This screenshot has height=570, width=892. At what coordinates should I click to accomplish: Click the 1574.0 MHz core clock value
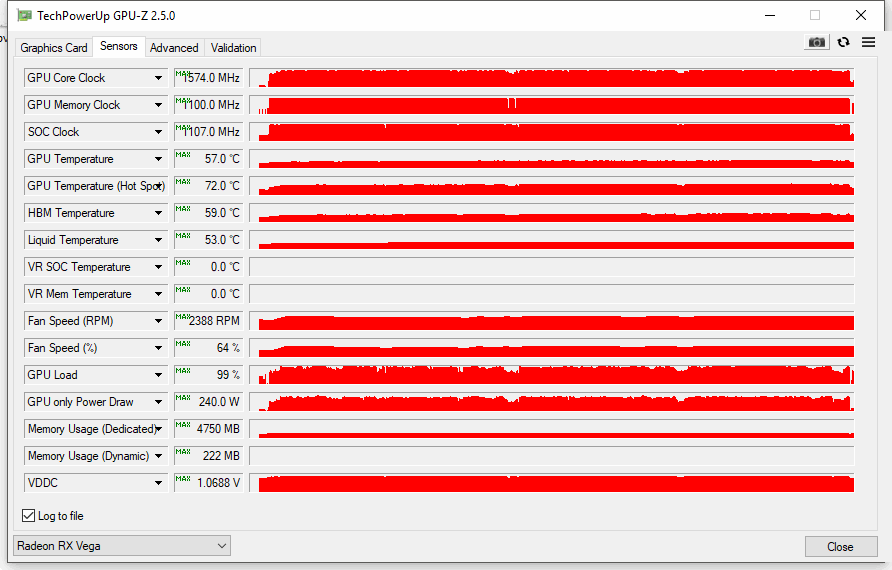pos(209,78)
